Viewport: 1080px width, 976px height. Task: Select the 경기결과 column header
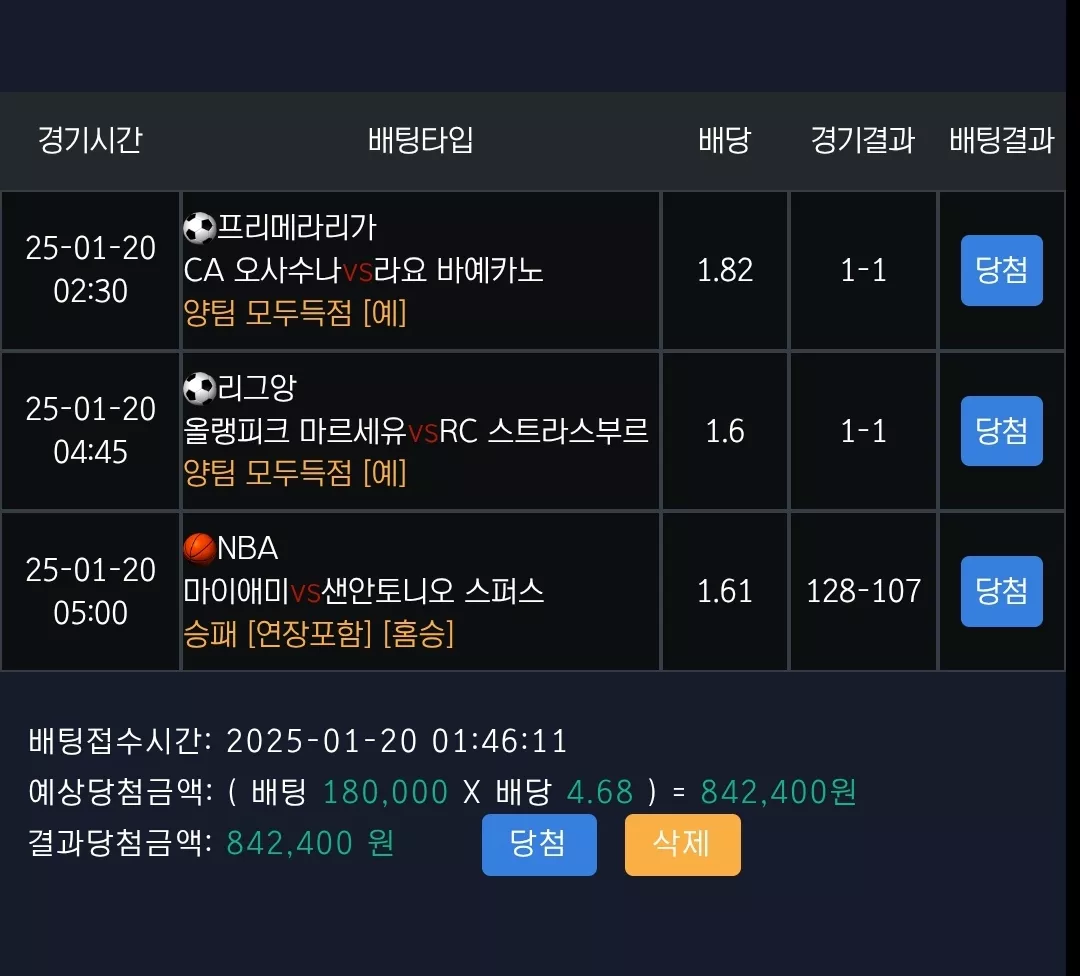pyautogui.click(x=863, y=140)
